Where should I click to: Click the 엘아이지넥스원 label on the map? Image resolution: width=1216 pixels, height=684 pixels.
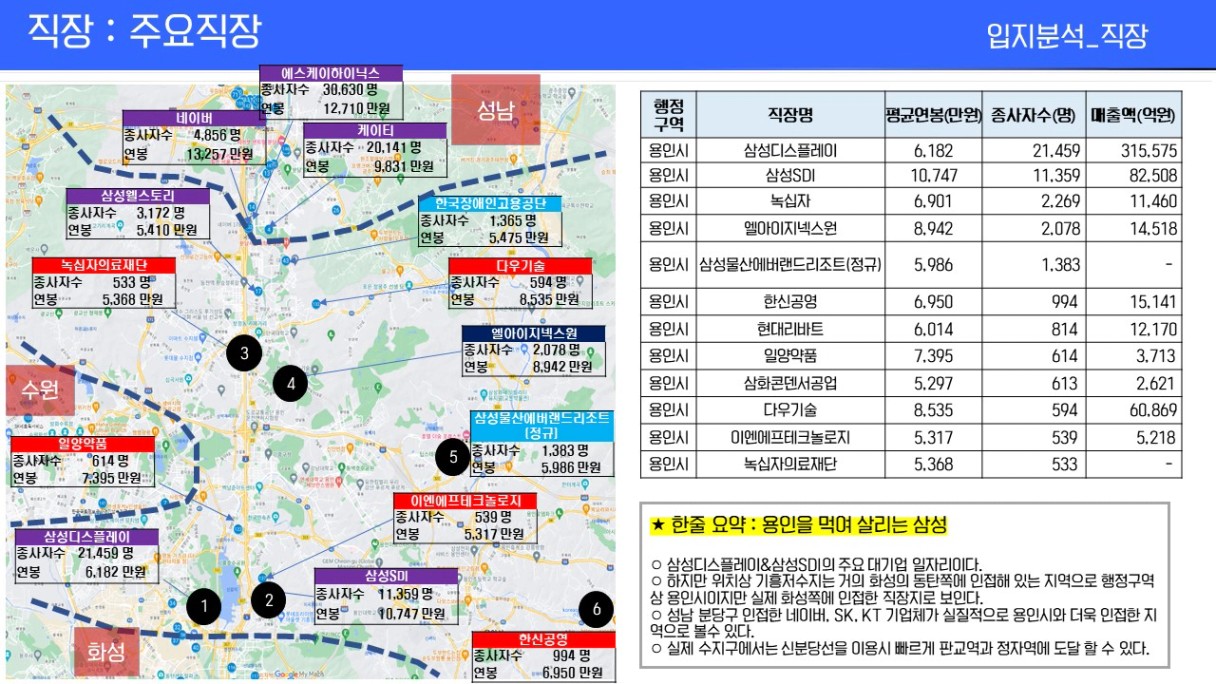click(x=534, y=333)
